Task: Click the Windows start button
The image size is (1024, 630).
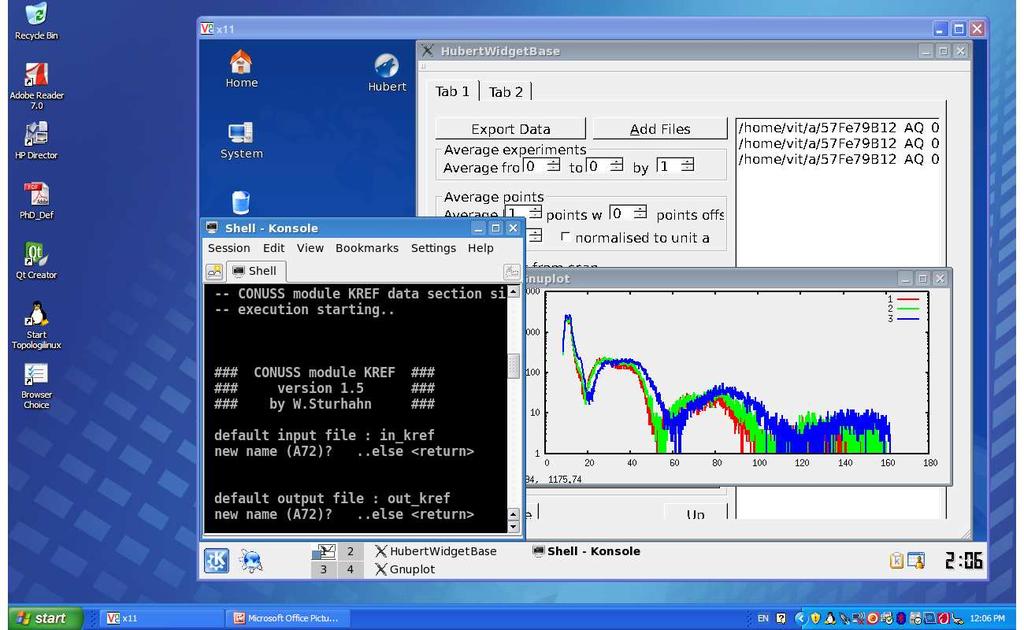Action: coord(46,618)
